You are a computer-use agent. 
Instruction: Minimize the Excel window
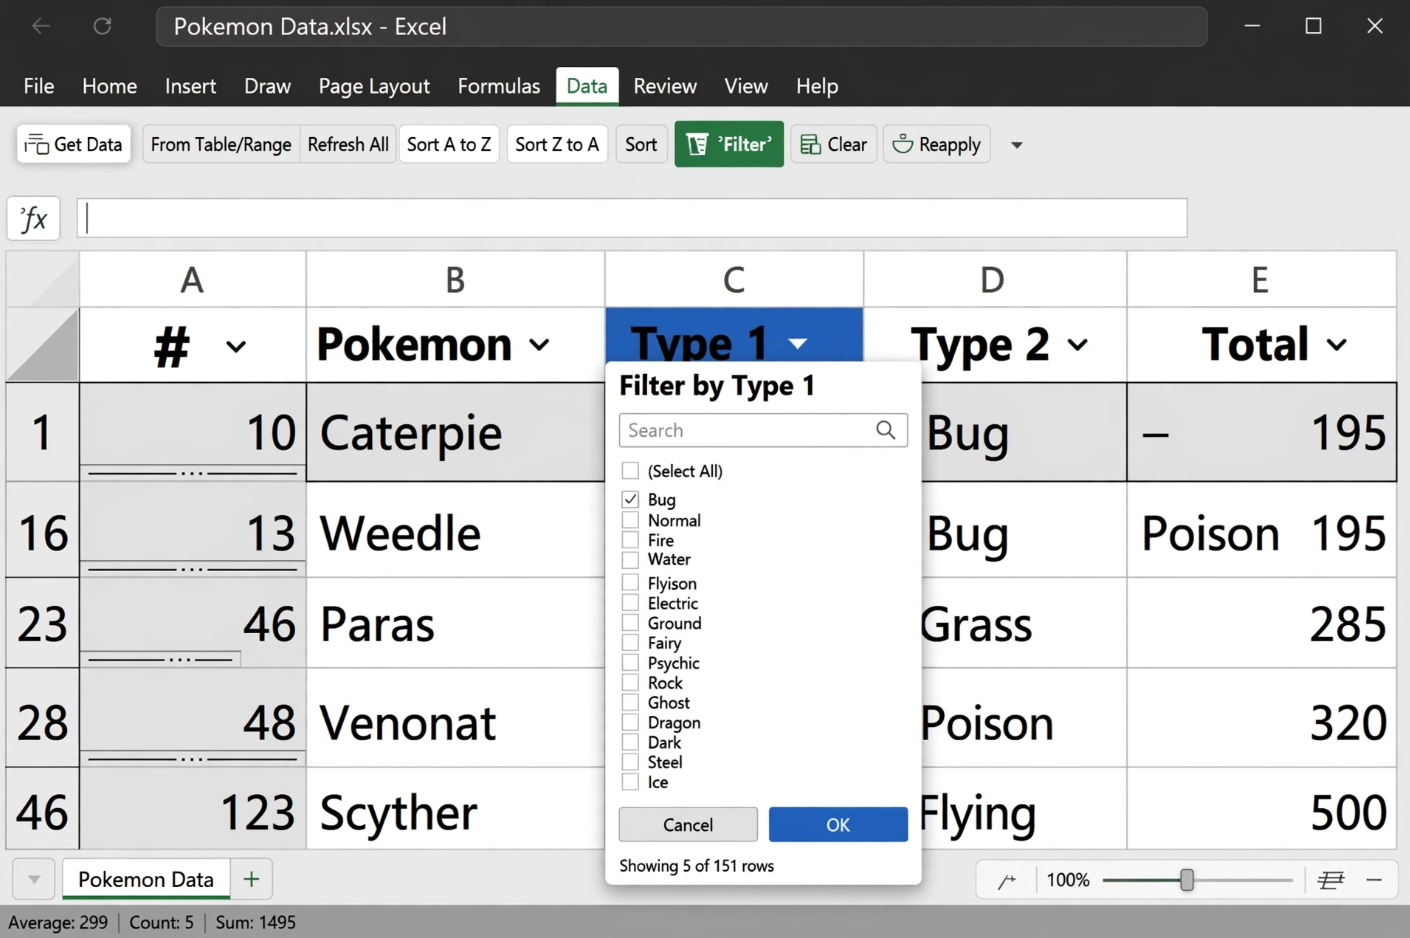[1252, 26]
